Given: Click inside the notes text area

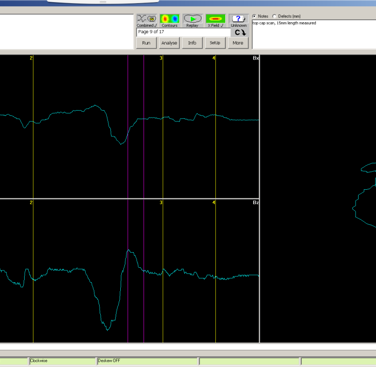Looking at the screenshot, I should pos(314,34).
